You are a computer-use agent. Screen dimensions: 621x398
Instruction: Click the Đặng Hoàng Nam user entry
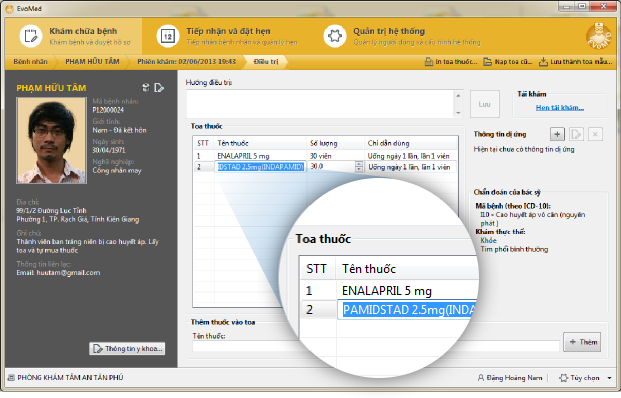click(510, 378)
